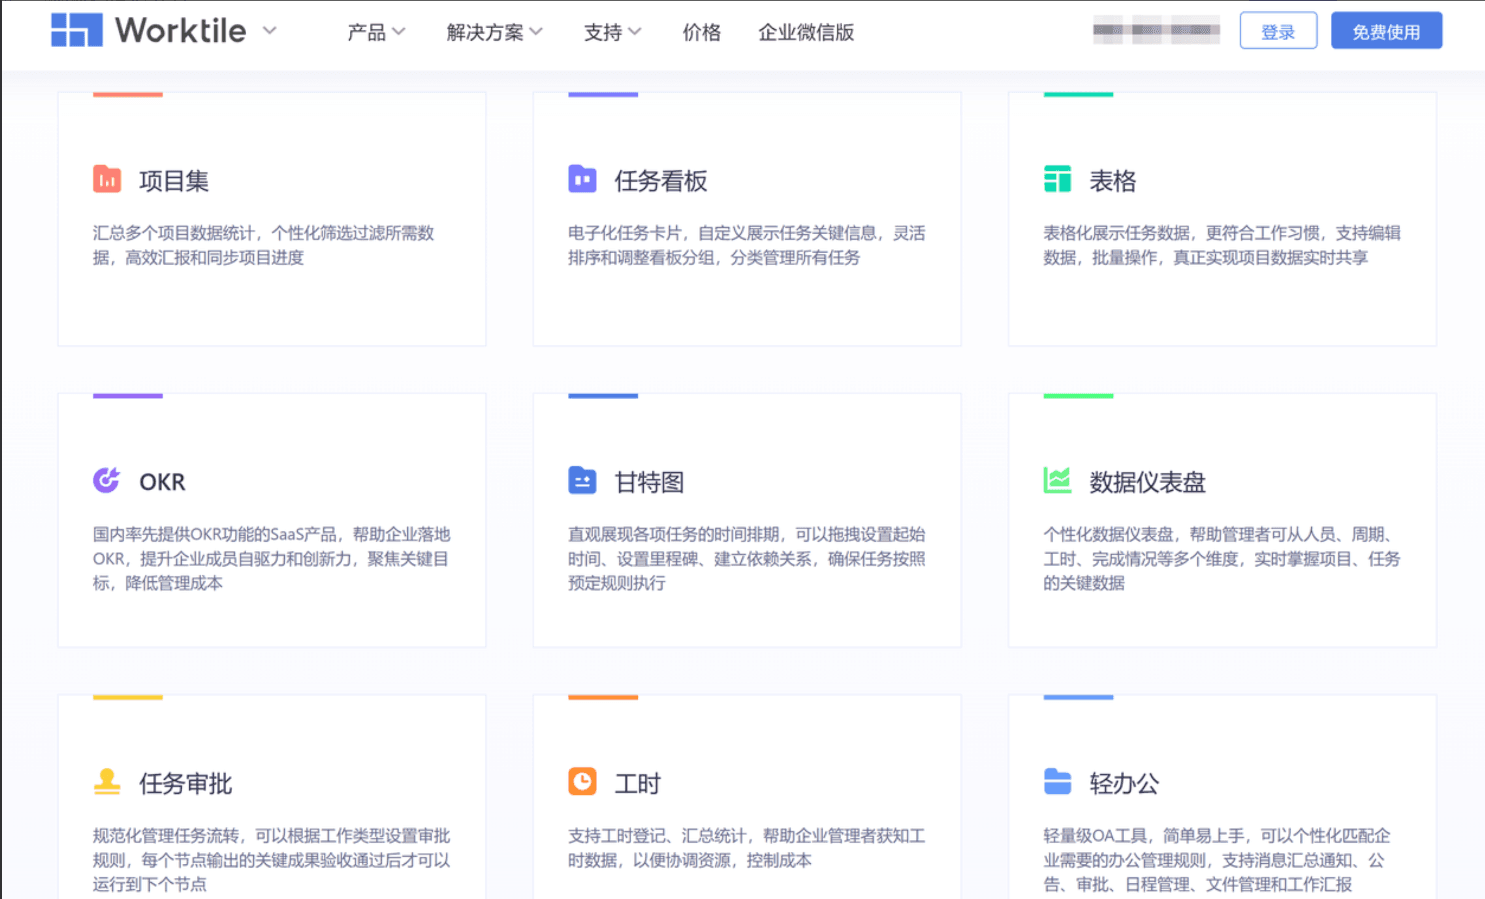The height and width of the screenshot is (899, 1485).
Task: Open the 项目集 feature title
Action: [x=174, y=181]
